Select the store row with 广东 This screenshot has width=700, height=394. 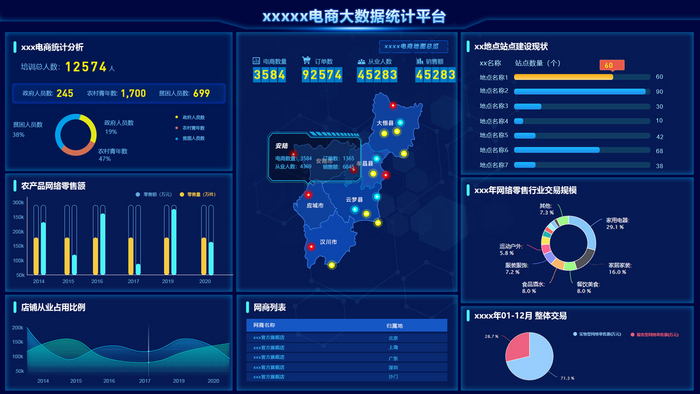[347, 357]
